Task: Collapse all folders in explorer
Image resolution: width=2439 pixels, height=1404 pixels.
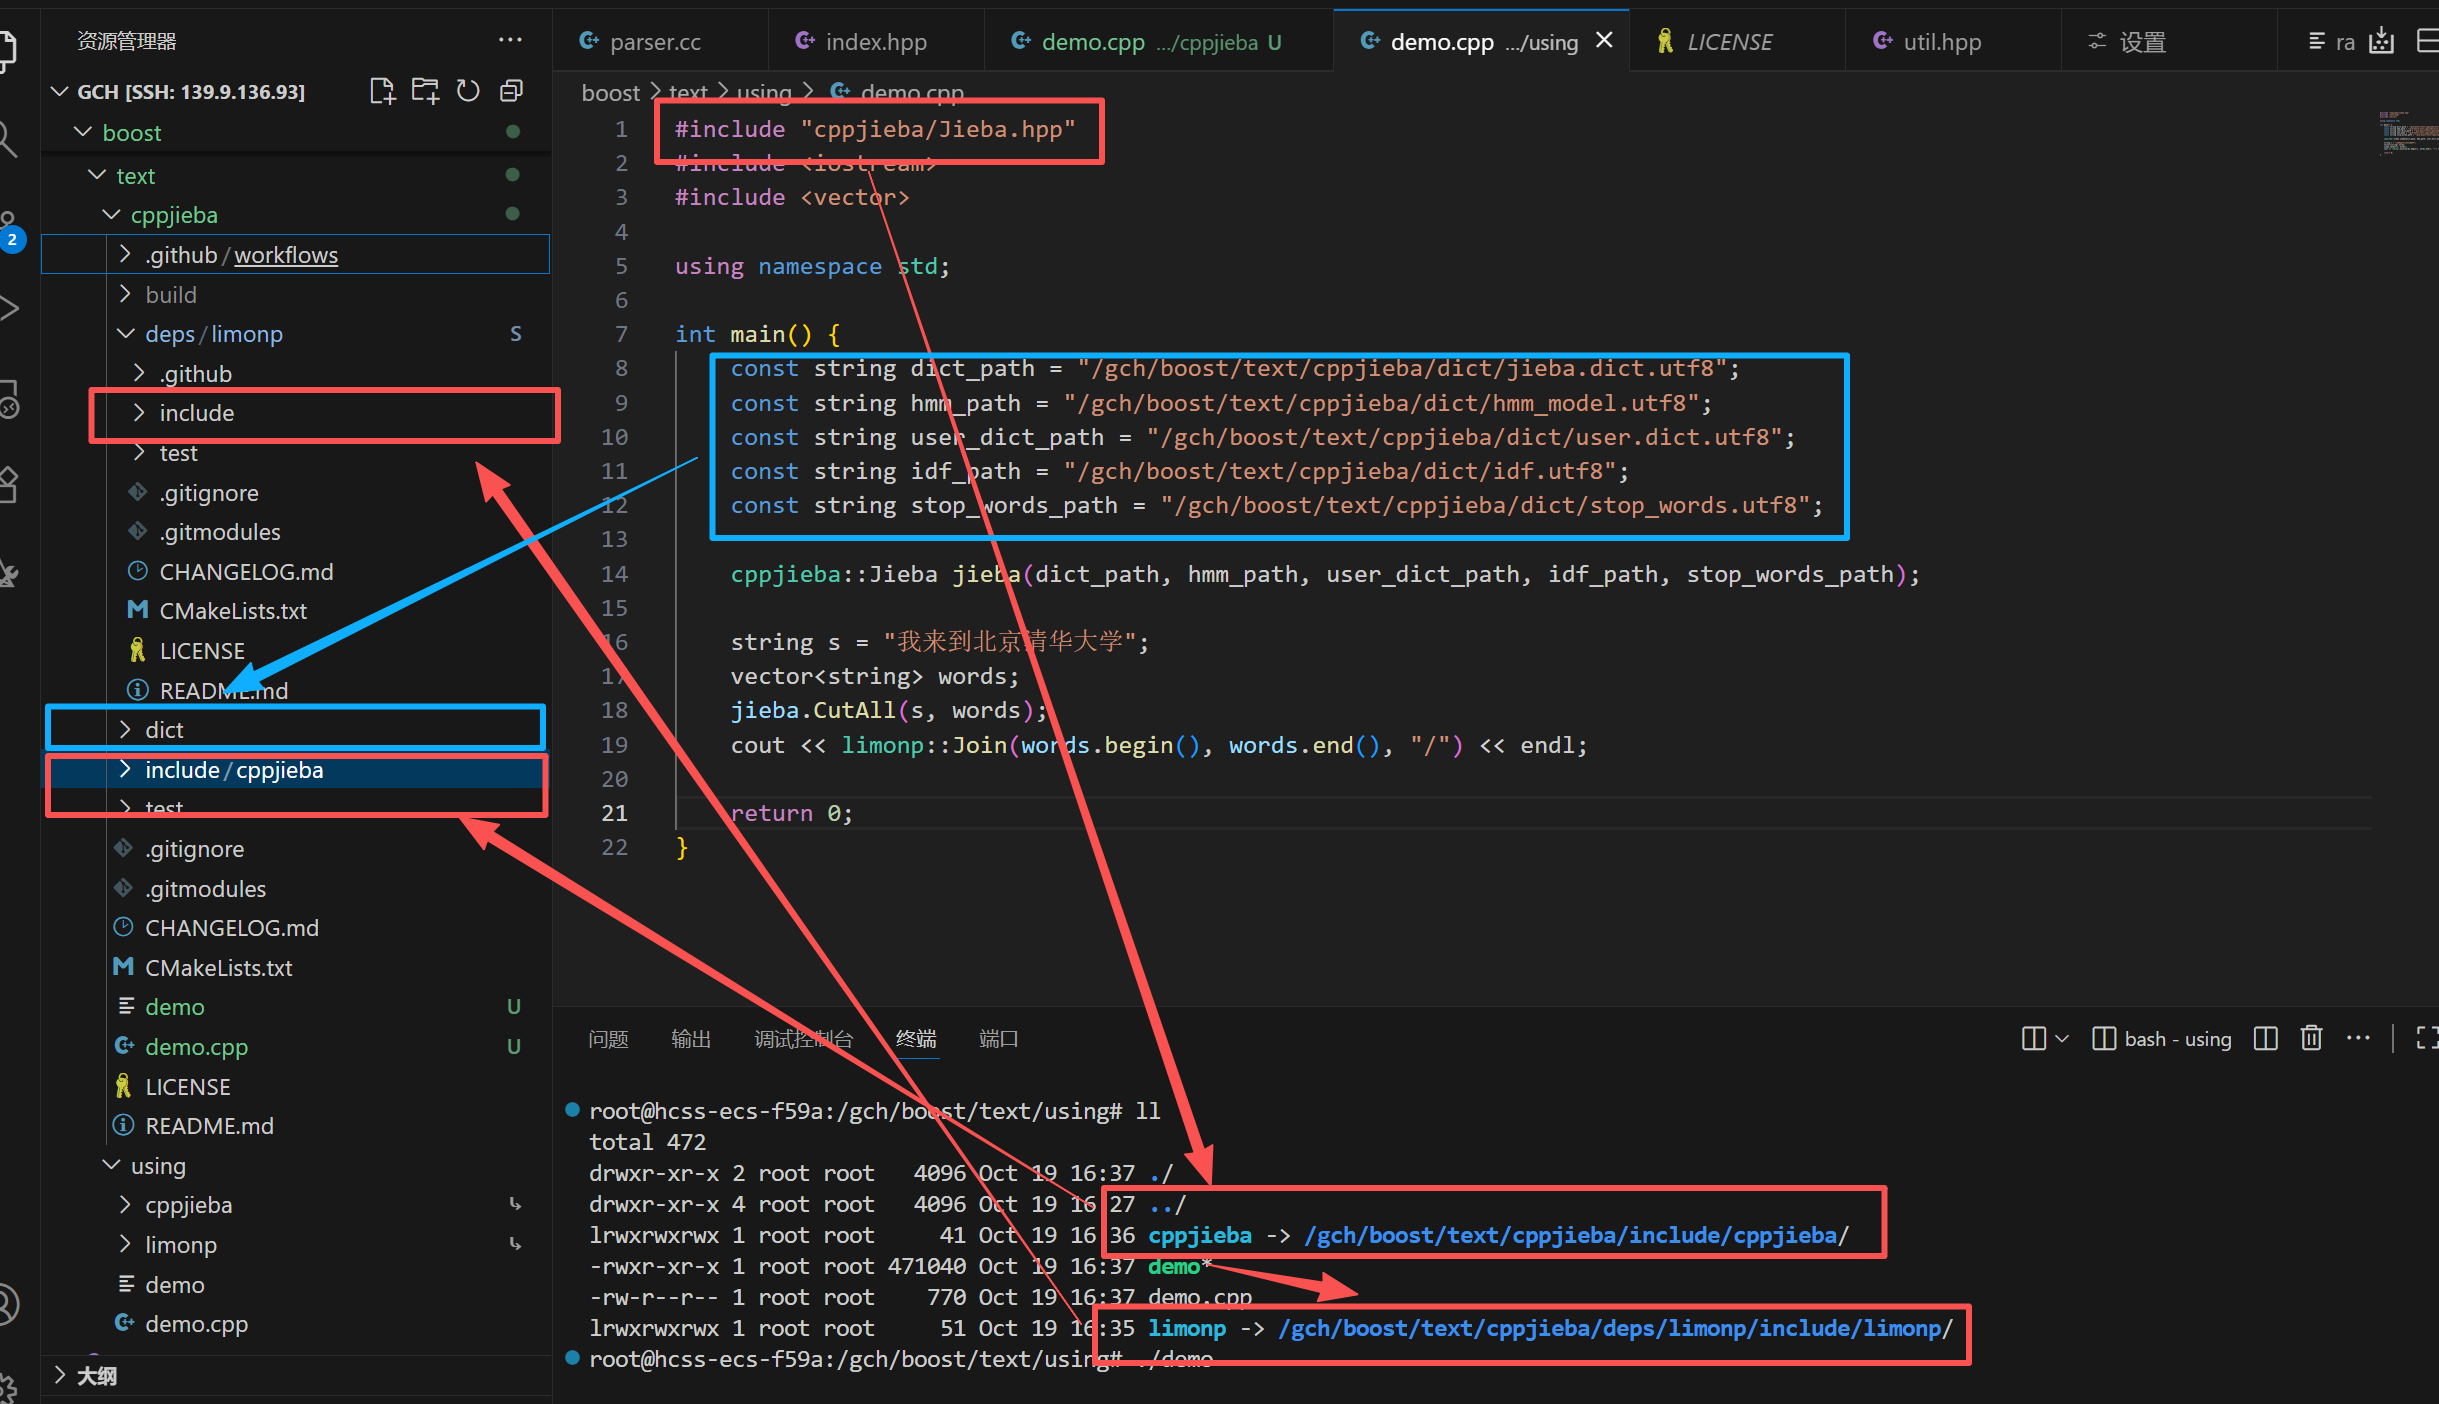Action: coord(511,92)
